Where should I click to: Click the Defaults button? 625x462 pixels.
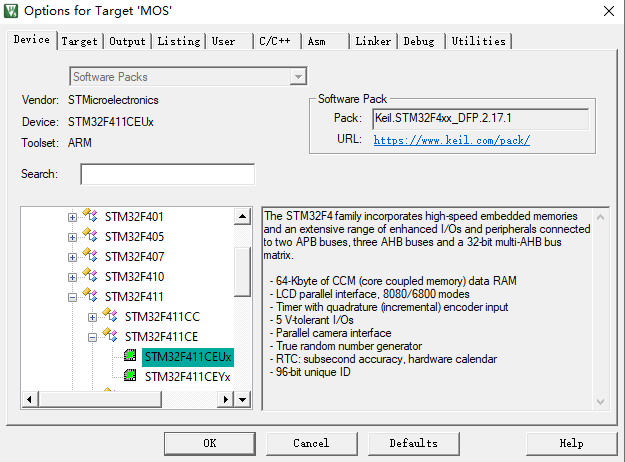point(413,444)
